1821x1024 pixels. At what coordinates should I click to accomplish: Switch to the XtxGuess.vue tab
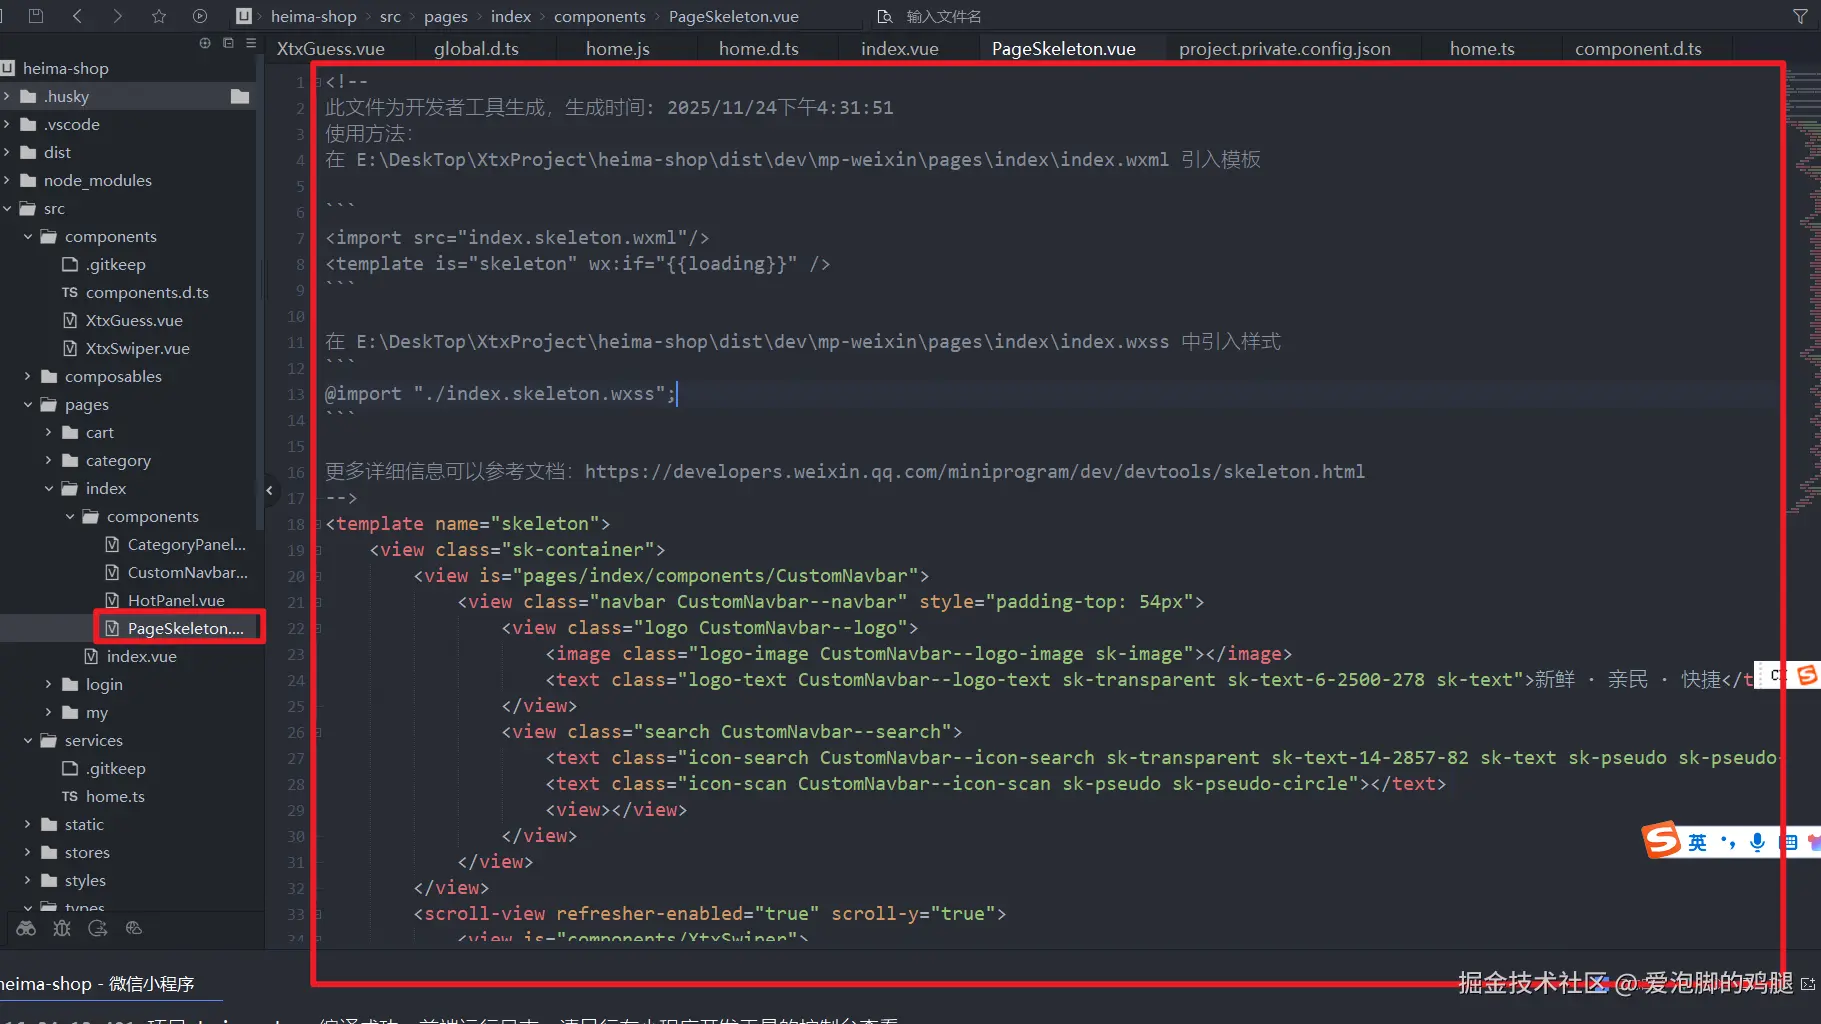[330, 48]
